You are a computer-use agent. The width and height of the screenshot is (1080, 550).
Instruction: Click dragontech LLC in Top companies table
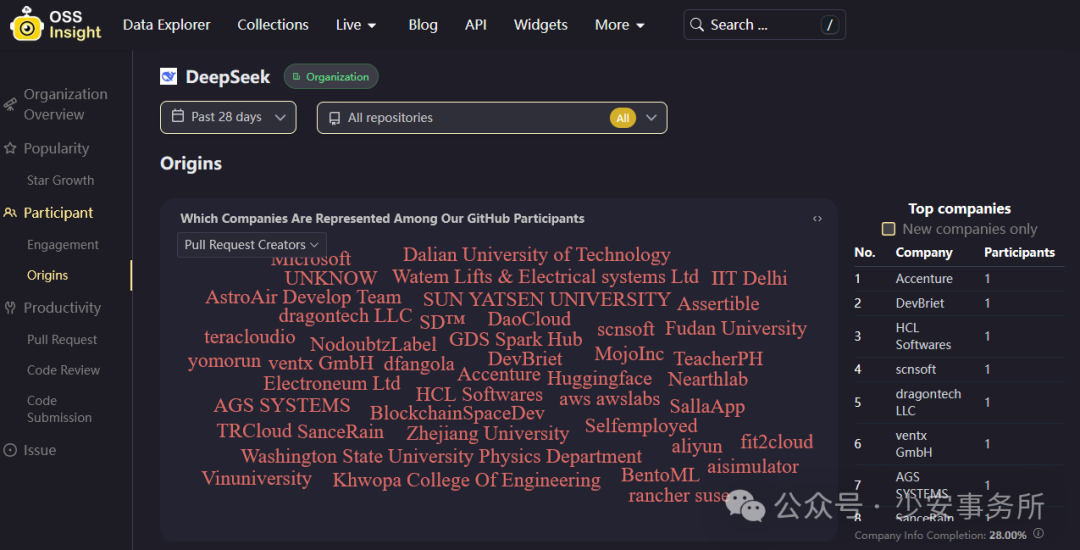click(928, 403)
